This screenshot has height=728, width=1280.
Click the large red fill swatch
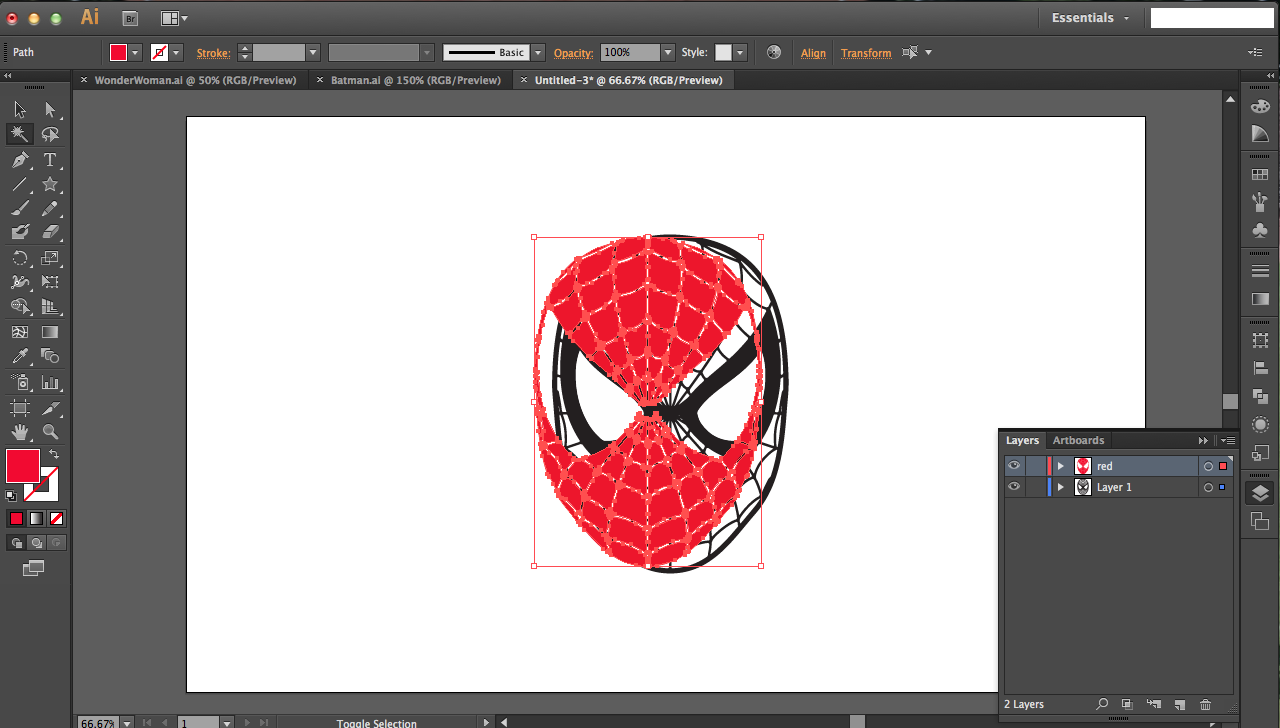point(22,466)
